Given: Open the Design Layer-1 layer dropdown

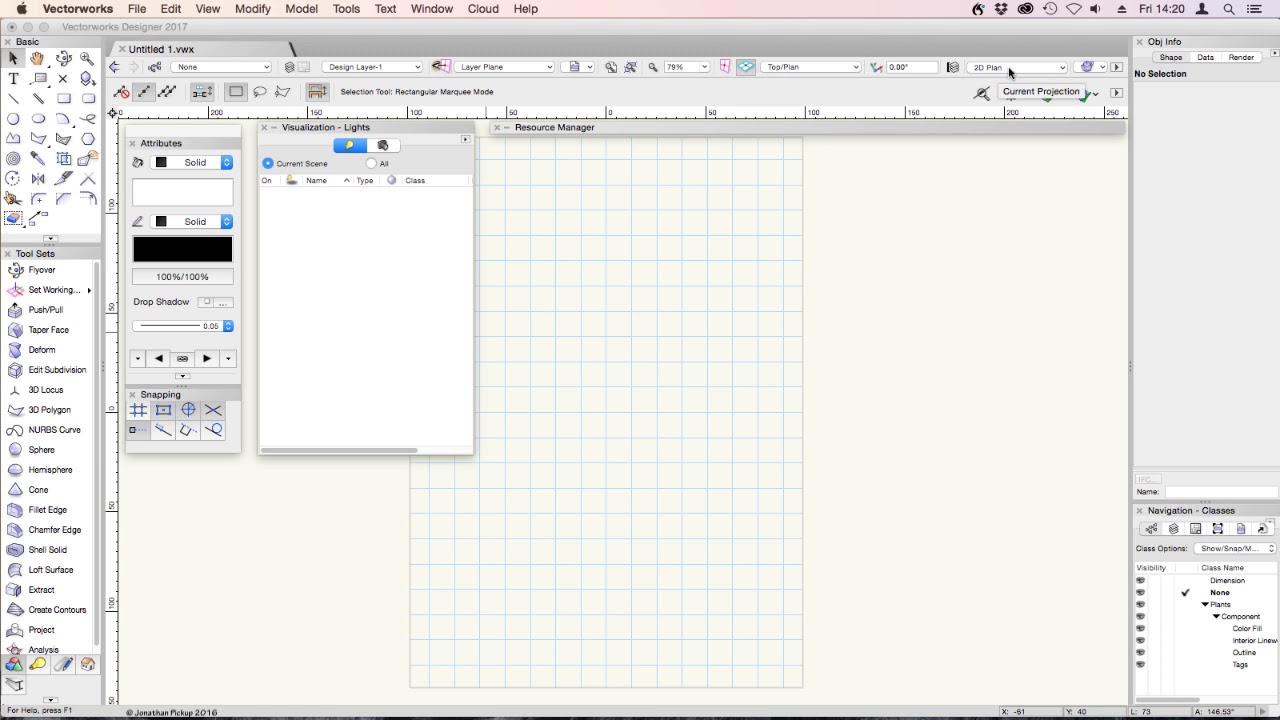Looking at the screenshot, I should coord(374,67).
